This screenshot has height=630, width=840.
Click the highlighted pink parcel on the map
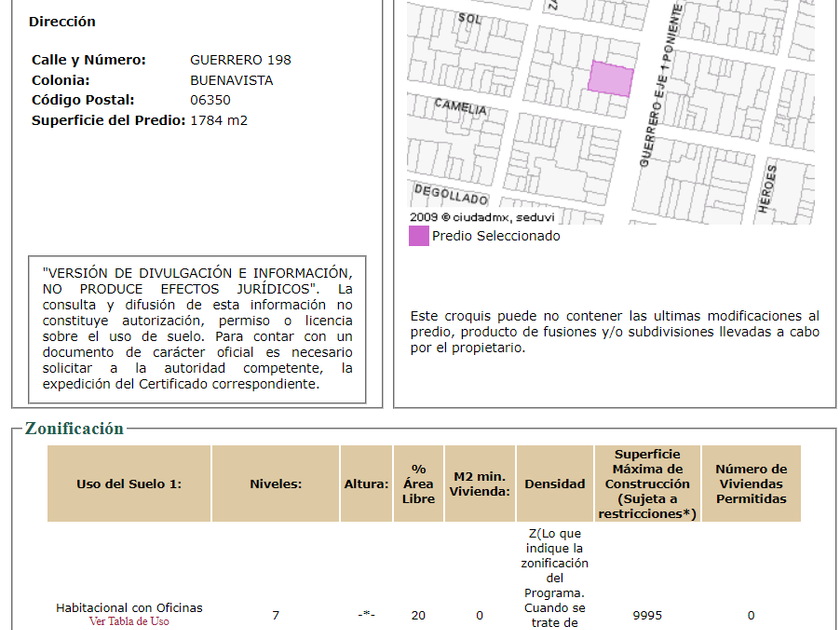611,79
